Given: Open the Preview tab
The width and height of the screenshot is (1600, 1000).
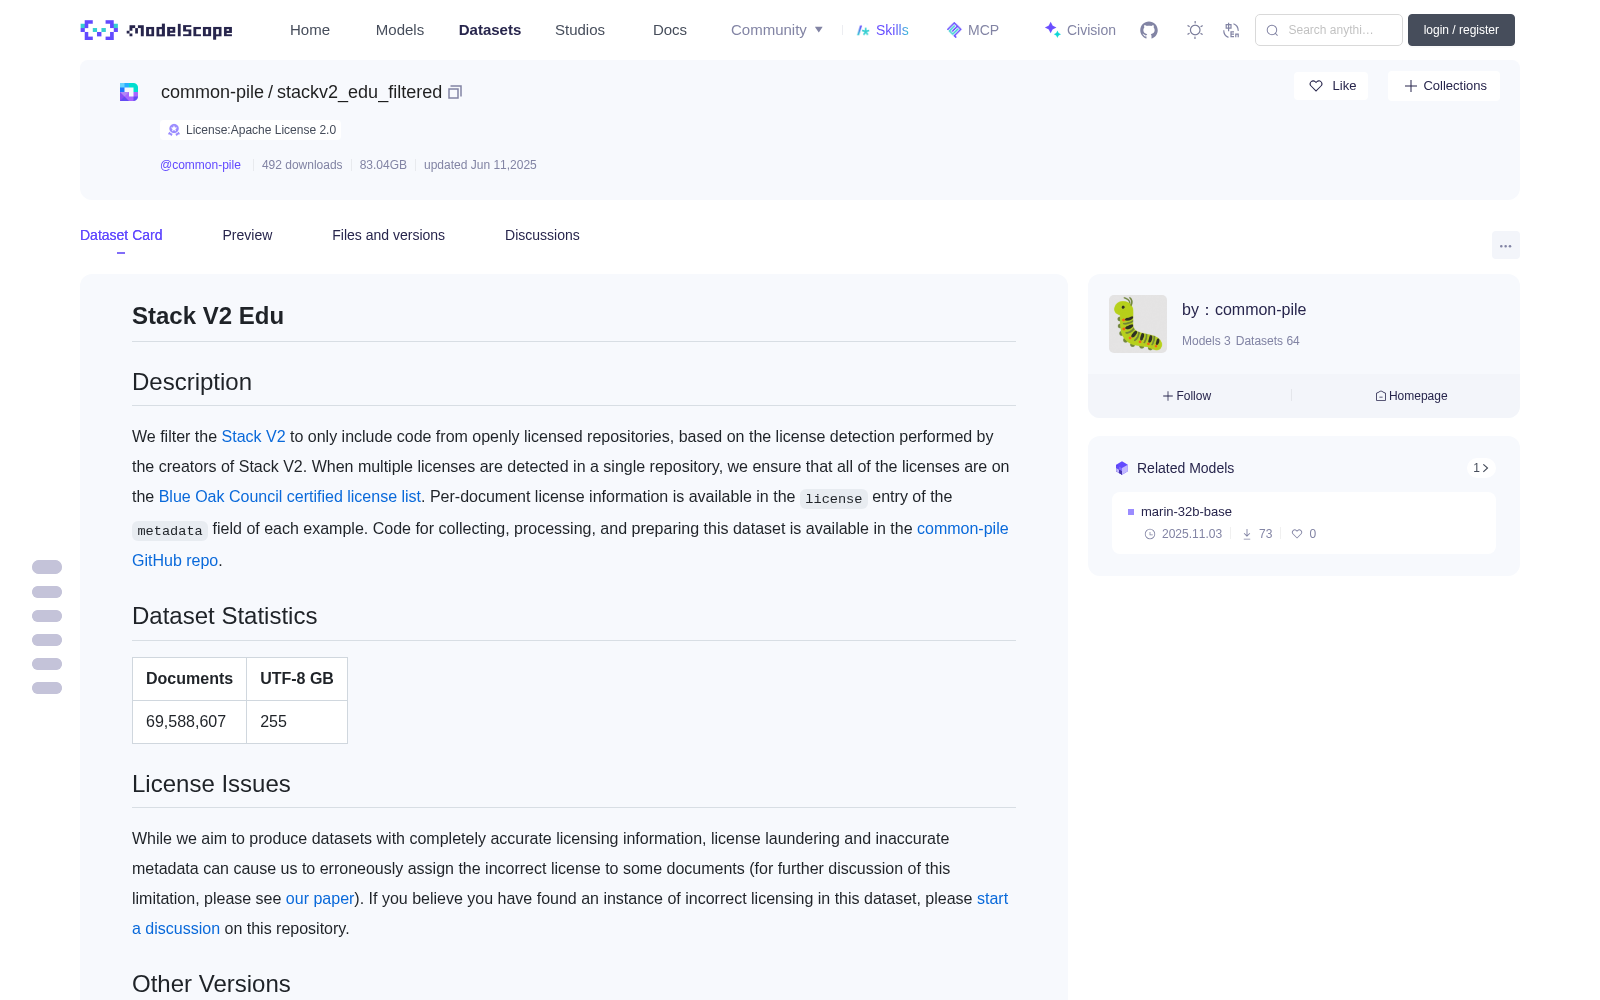Looking at the screenshot, I should 247,235.
